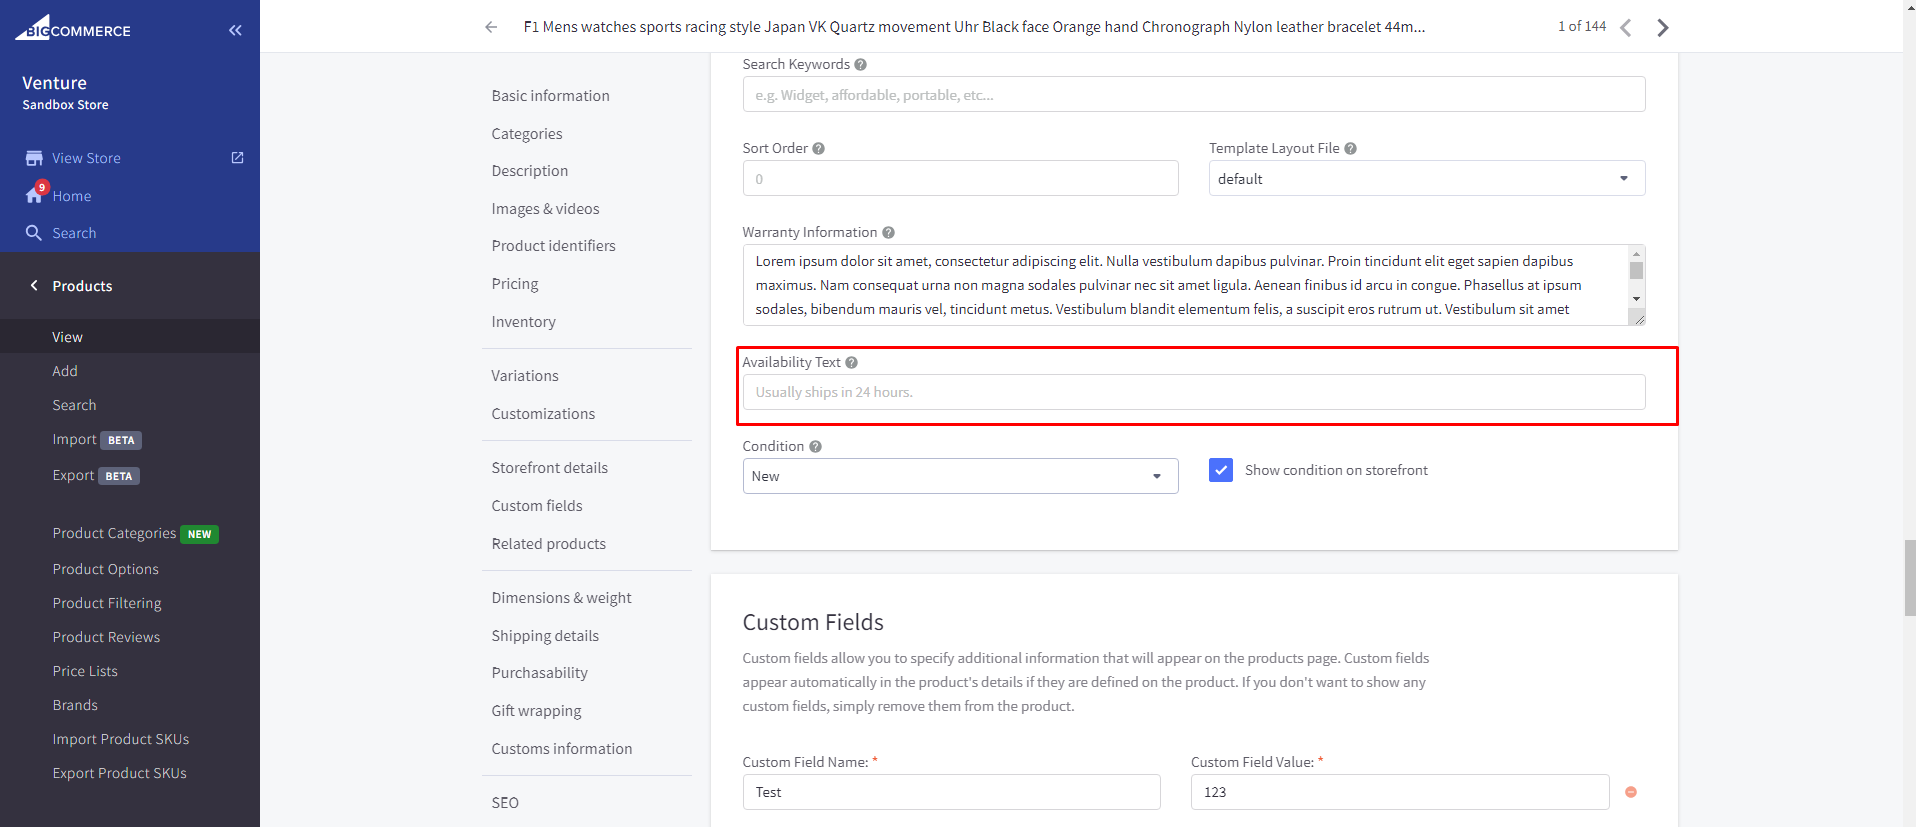
Task: Collapse the sidebar with double chevron icon
Action: 235,30
